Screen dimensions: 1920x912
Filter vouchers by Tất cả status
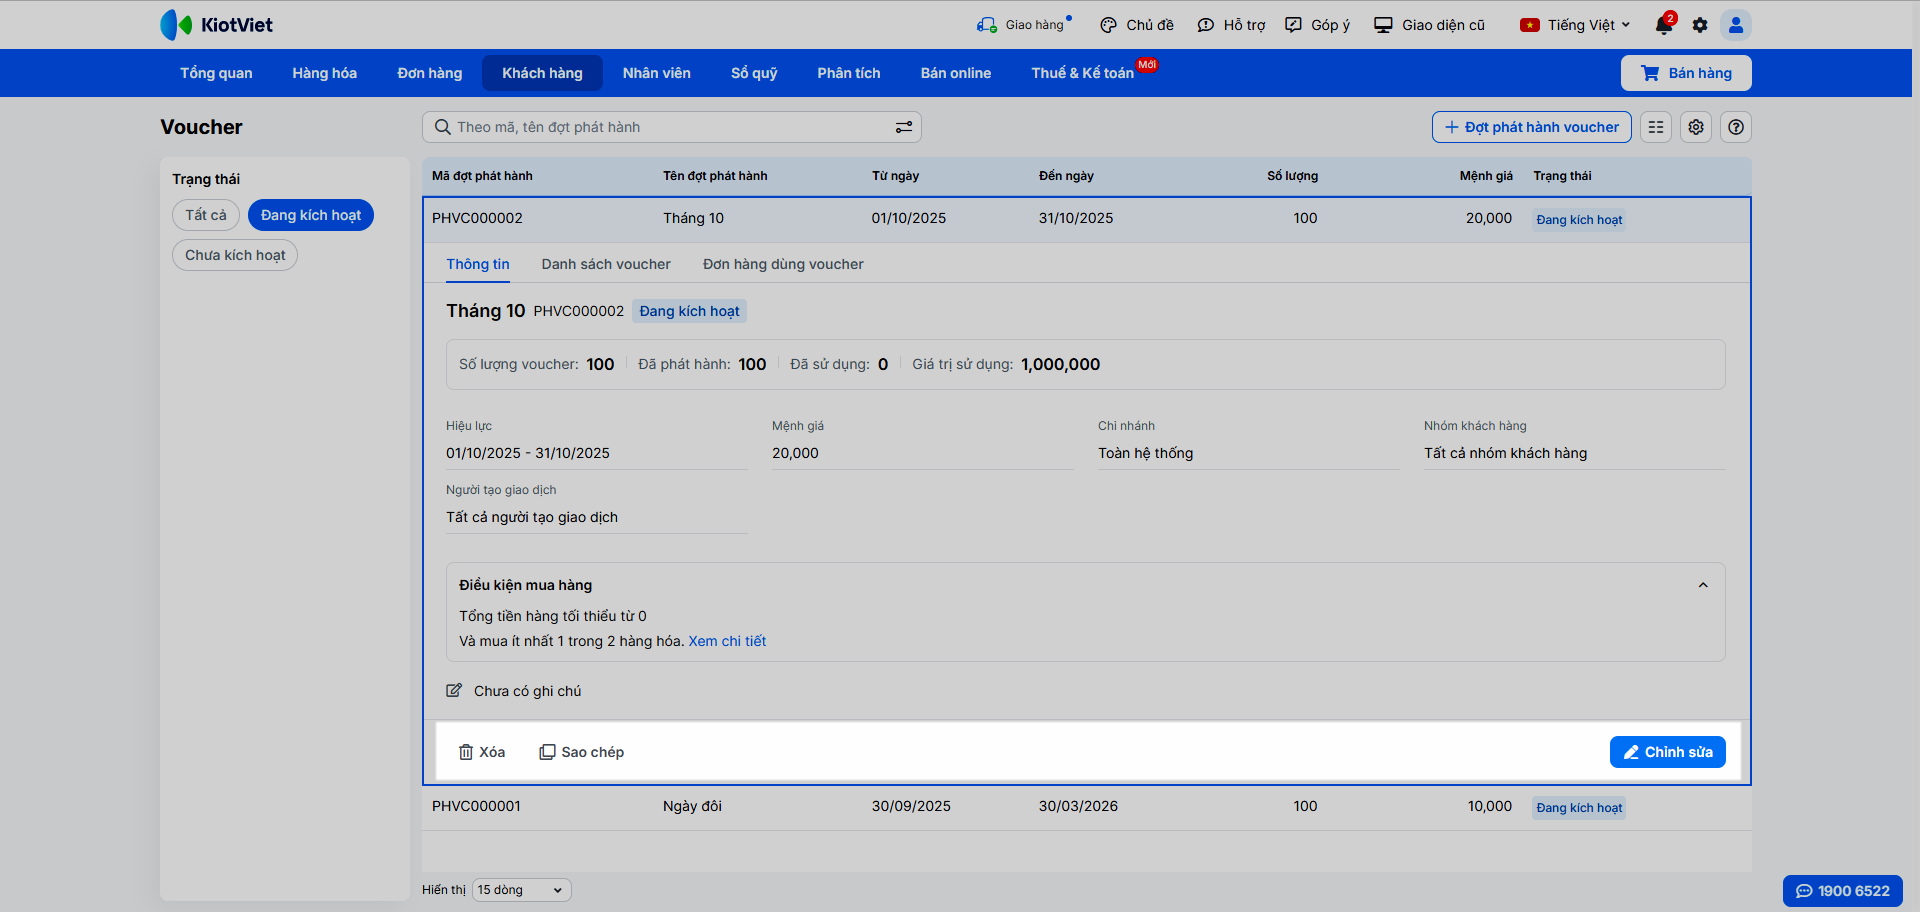tap(206, 215)
